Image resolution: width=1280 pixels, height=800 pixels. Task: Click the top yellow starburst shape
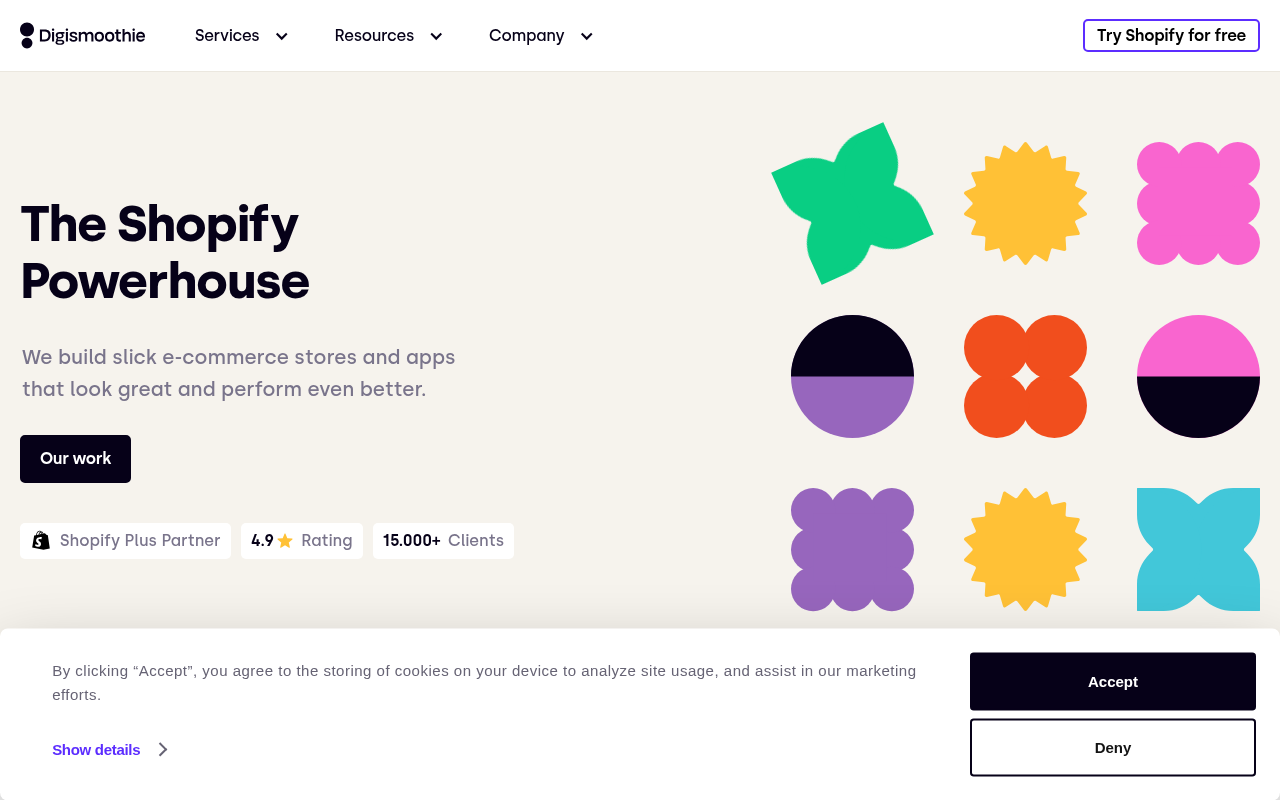(x=1025, y=203)
